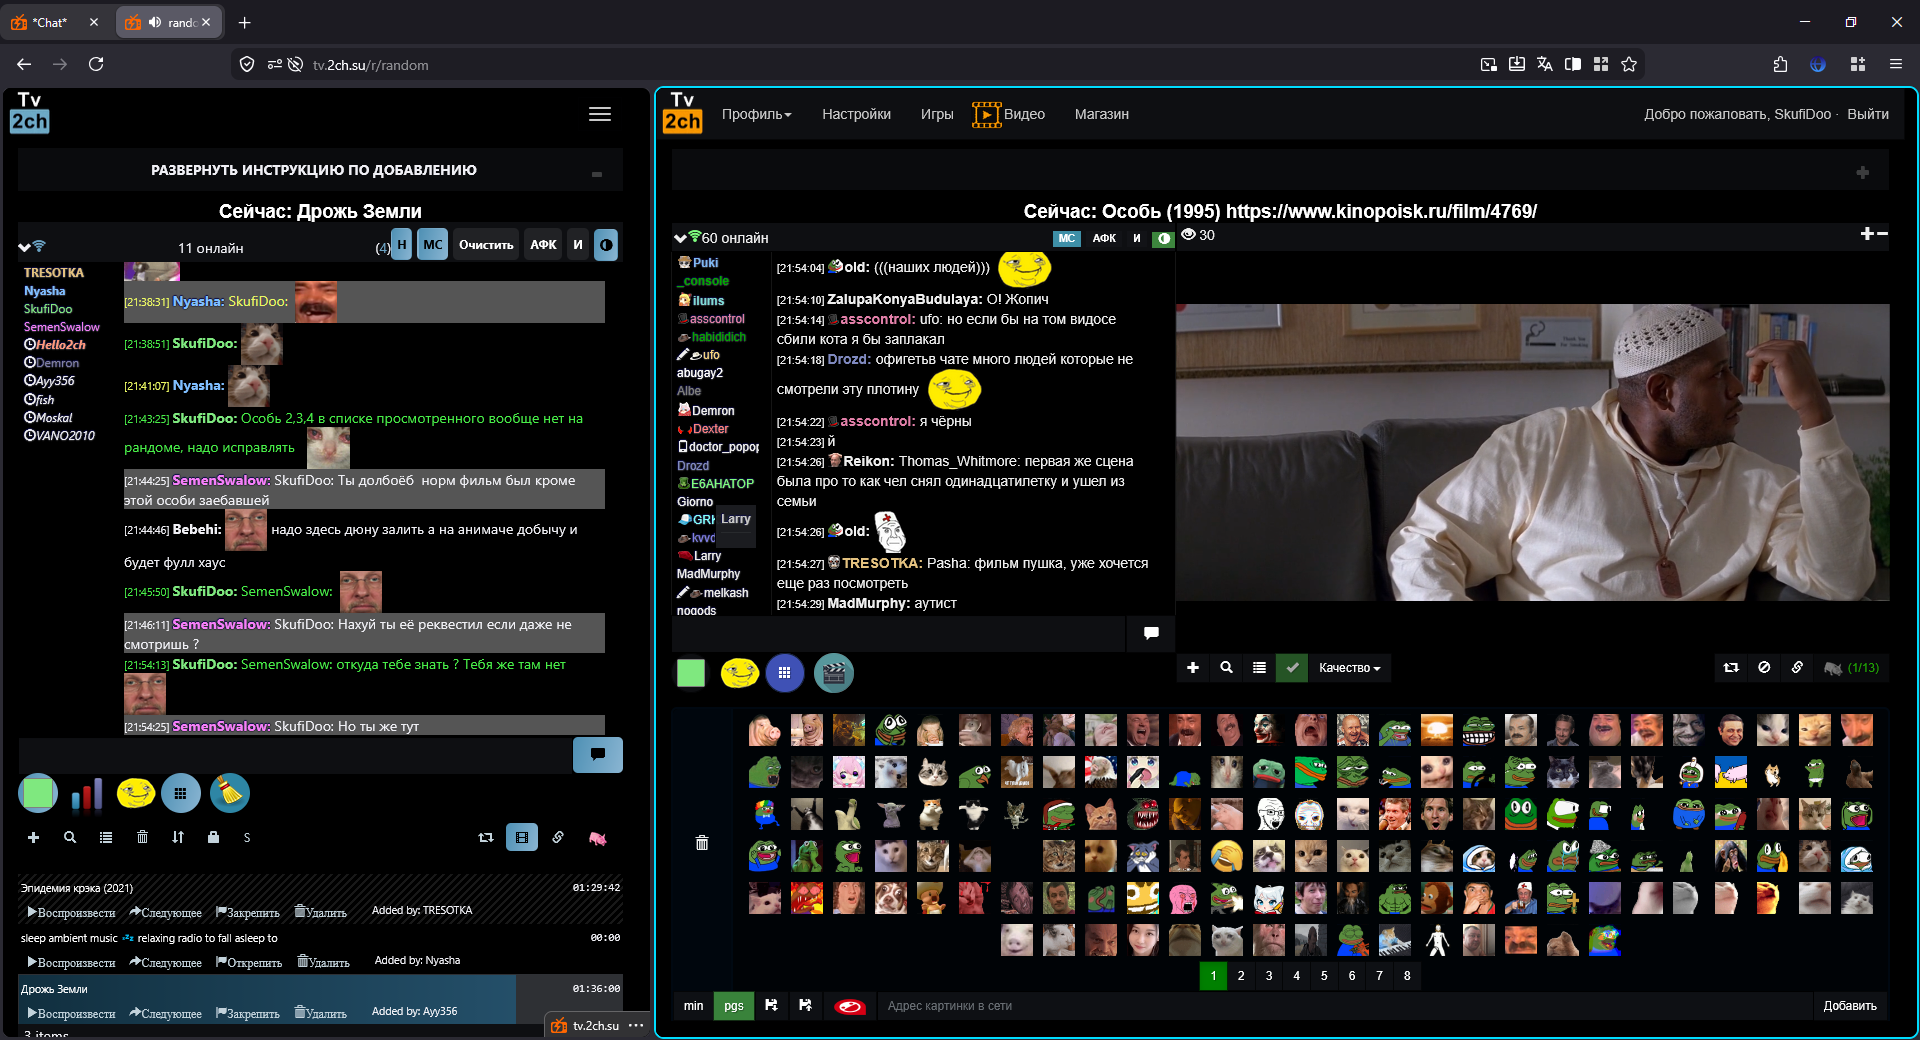Click the crossed-circle icon below the video
This screenshot has height=1040, width=1920.
pos(1764,667)
